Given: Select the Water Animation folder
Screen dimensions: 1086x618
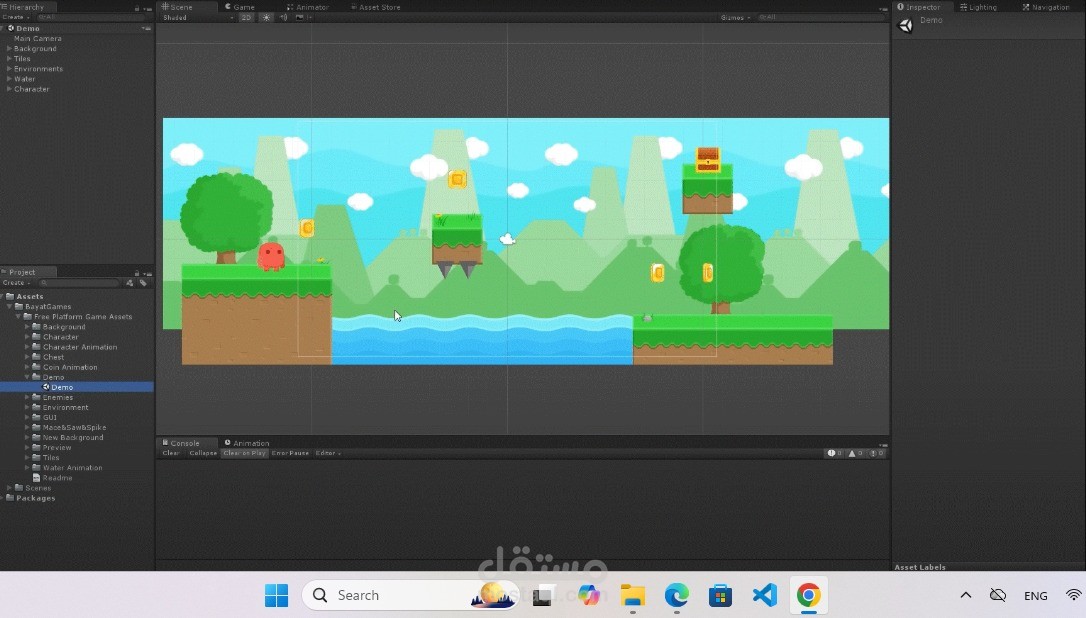Looking at the screenshot, I should 72,468.
